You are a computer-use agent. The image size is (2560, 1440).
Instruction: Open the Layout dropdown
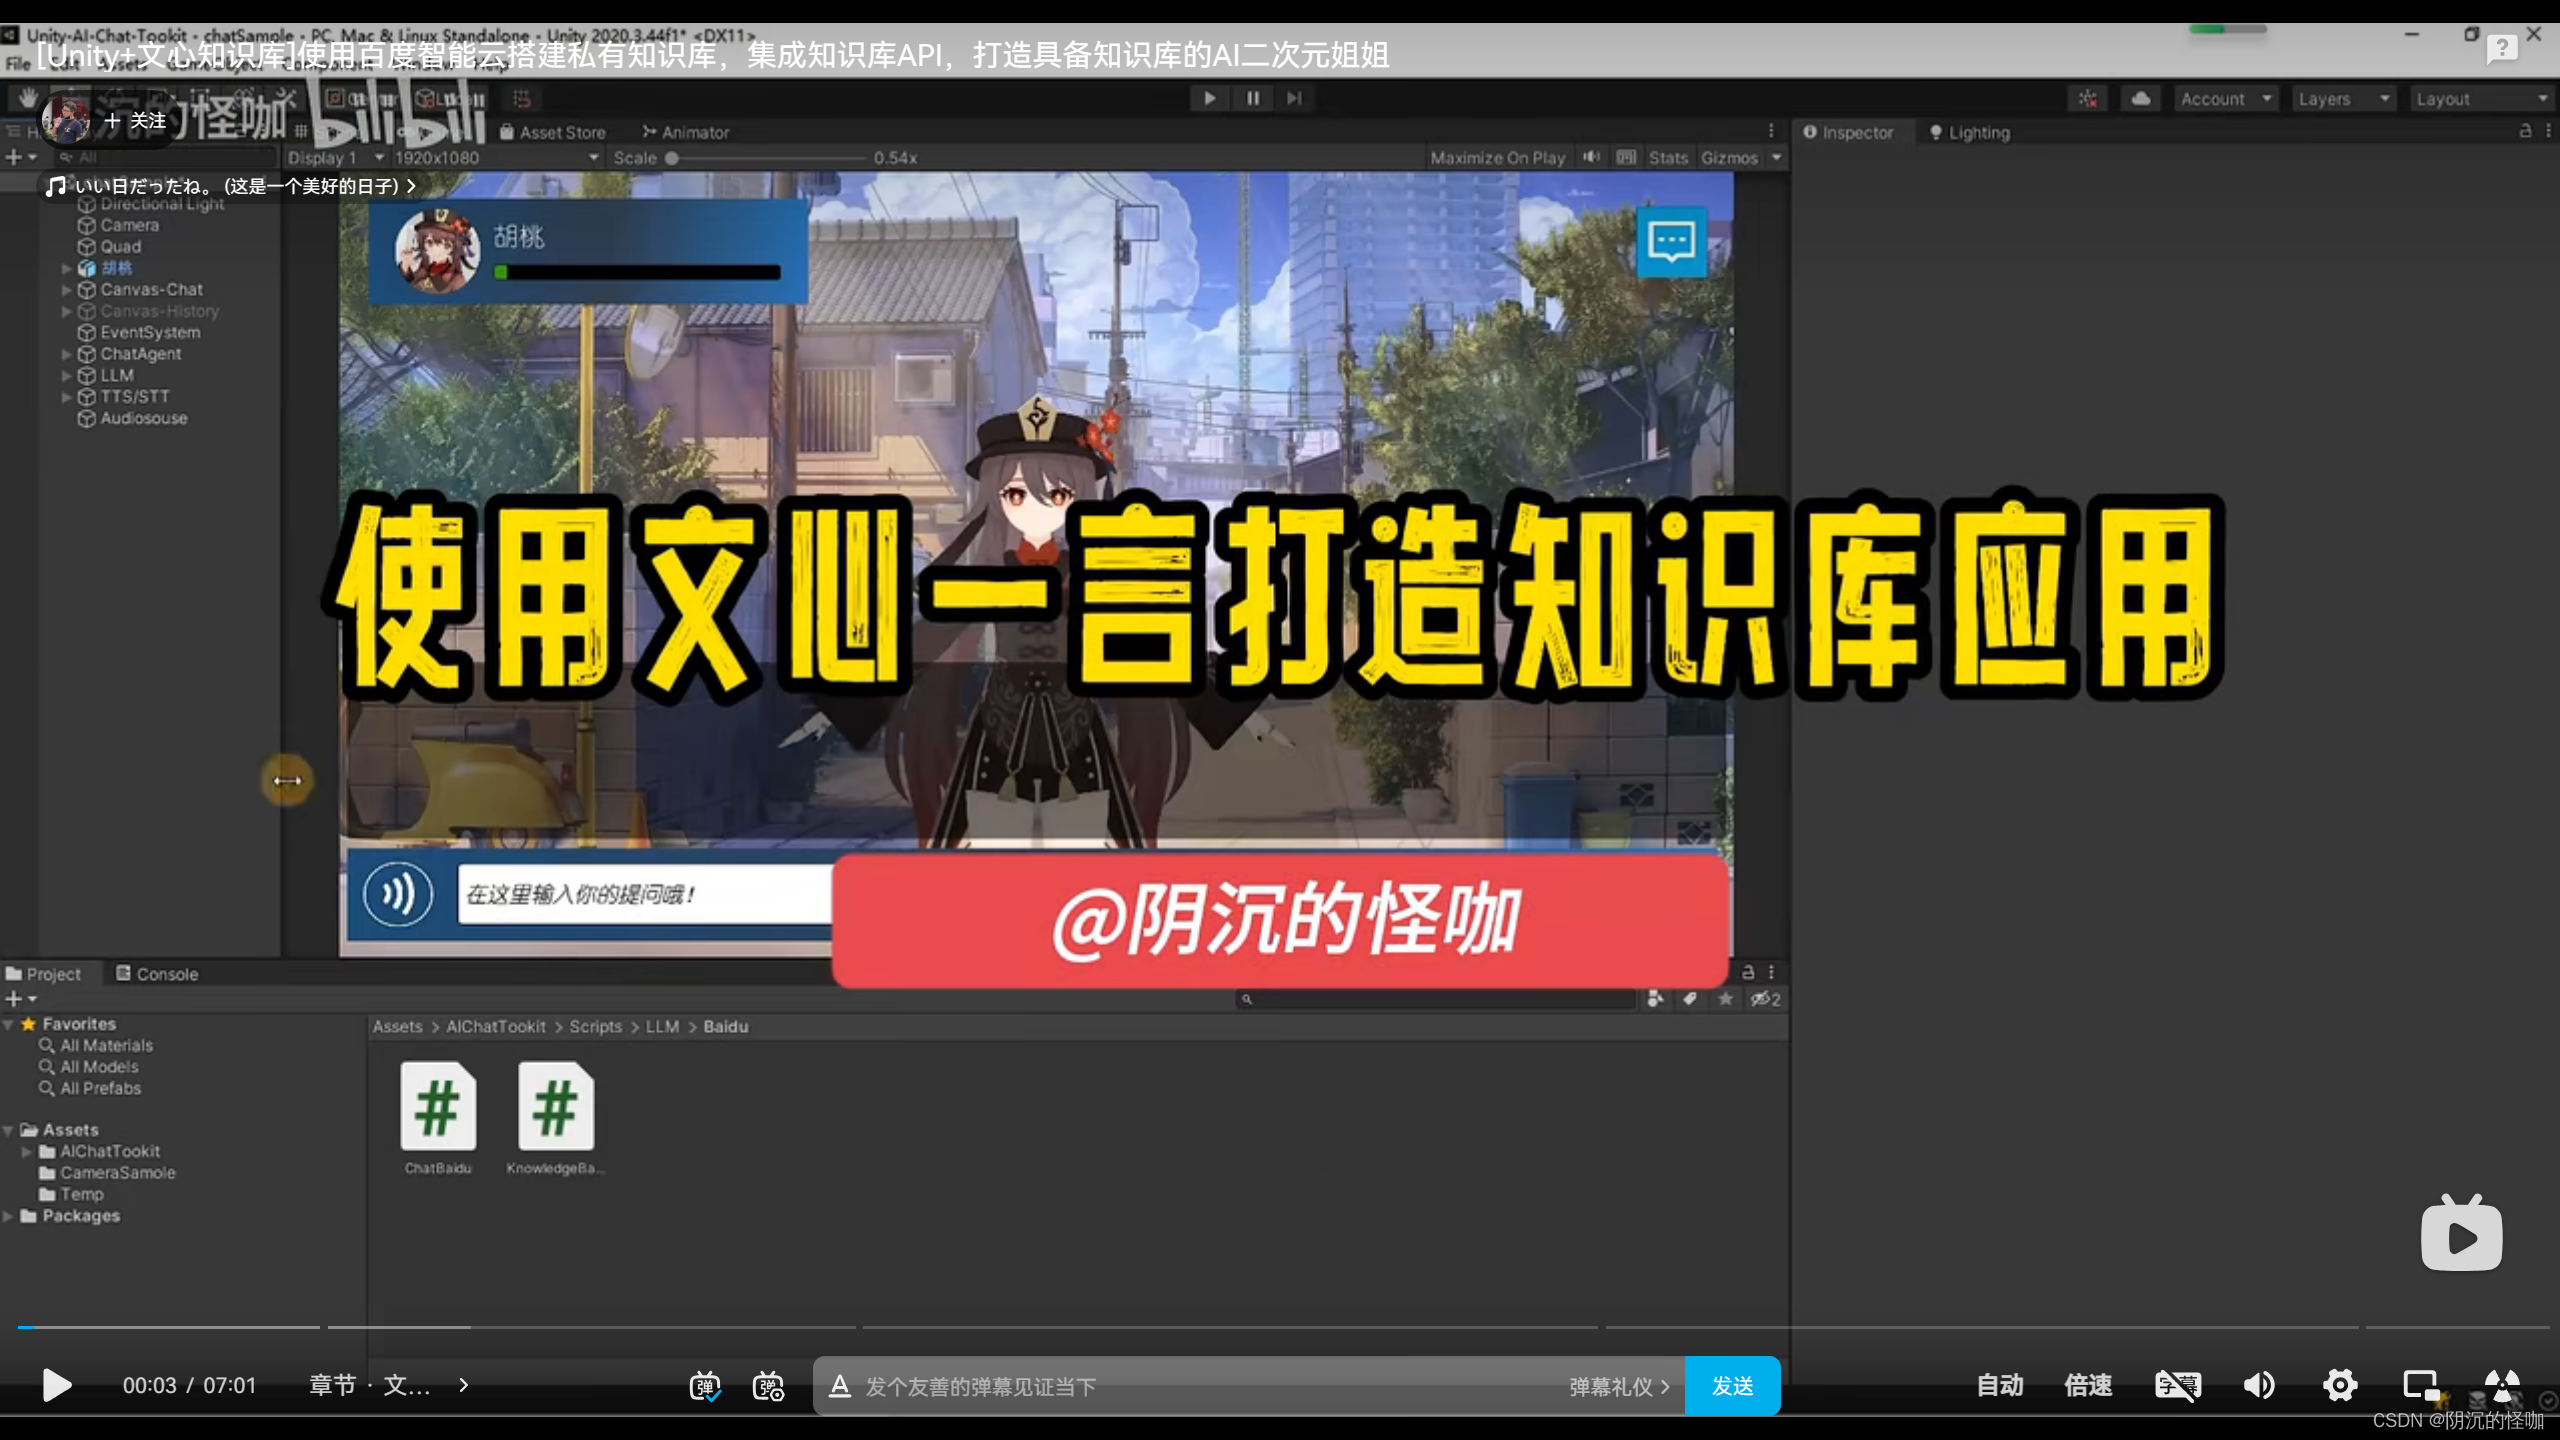(x=2482, y=99)
